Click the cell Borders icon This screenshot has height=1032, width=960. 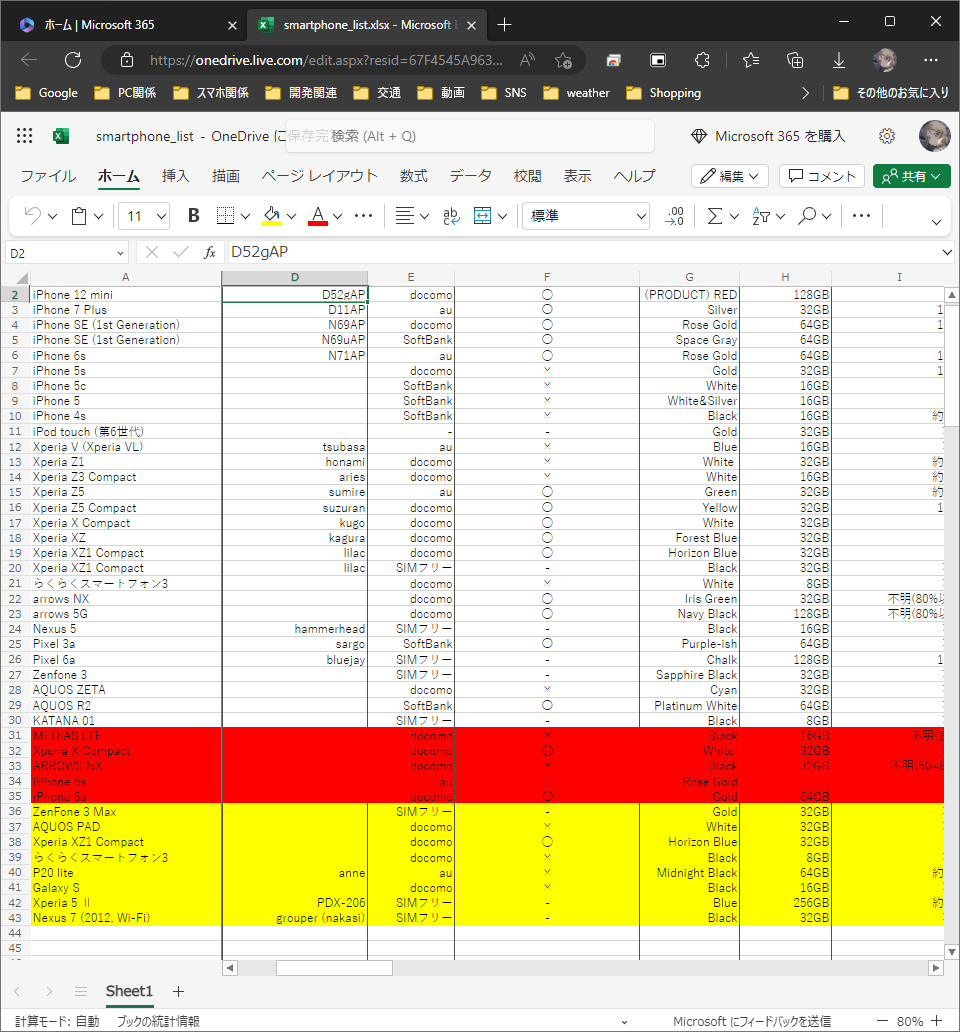coord(226,215)
